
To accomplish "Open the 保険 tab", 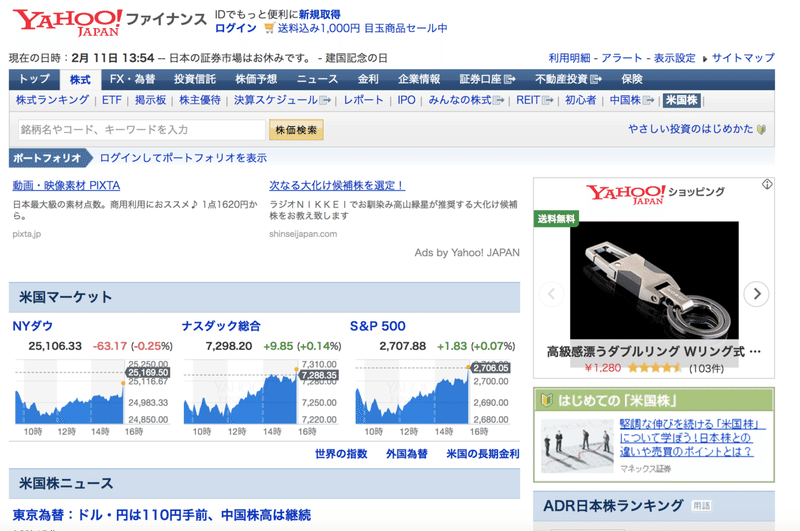I will (632, 79).
